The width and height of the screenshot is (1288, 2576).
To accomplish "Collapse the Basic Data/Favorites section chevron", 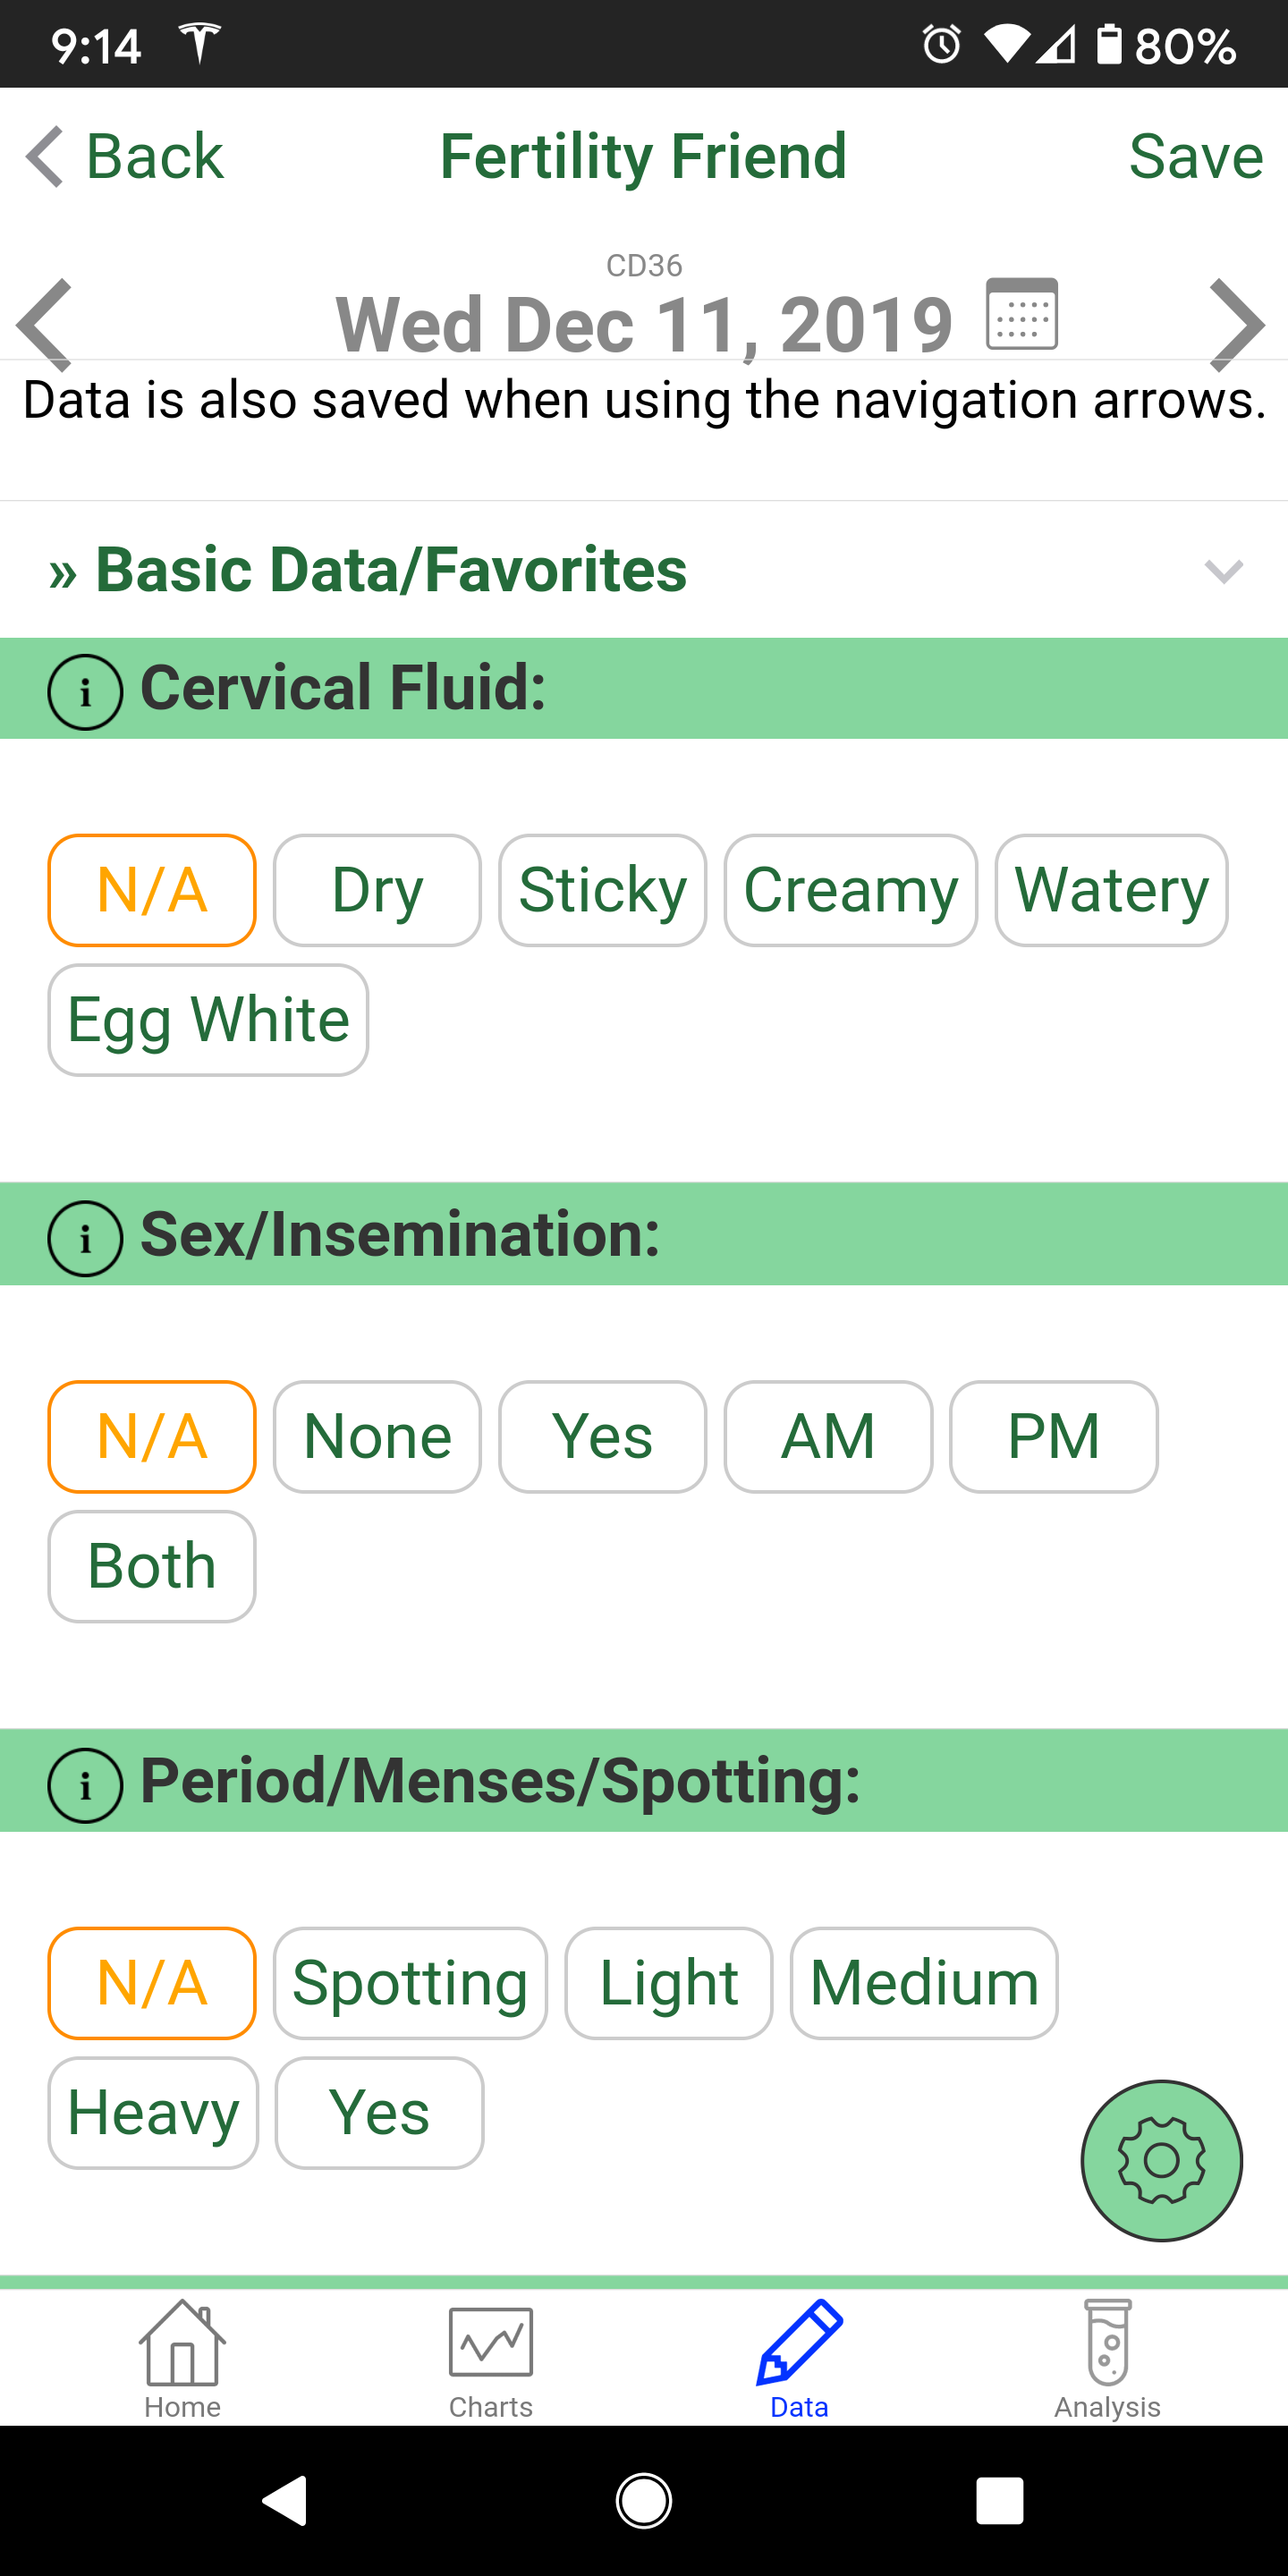I will [x=1223, y=571].
